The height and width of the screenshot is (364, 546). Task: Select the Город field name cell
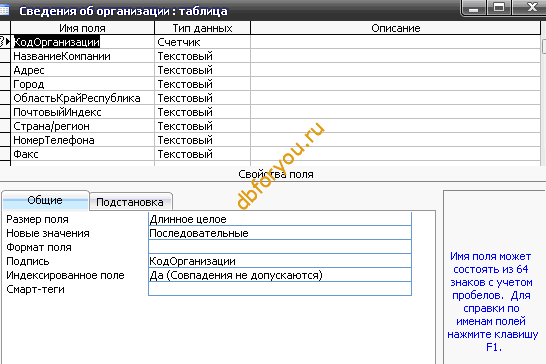83,84
